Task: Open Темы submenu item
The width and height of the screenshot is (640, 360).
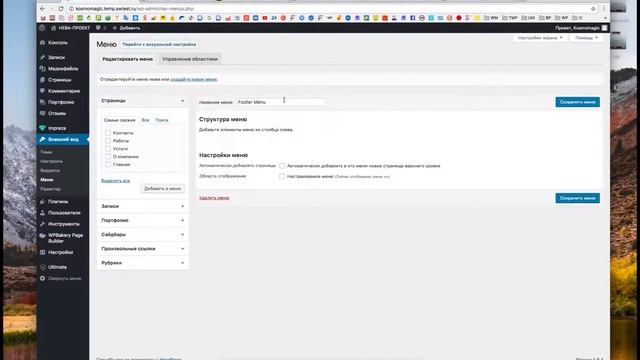Action: [46, 152]
